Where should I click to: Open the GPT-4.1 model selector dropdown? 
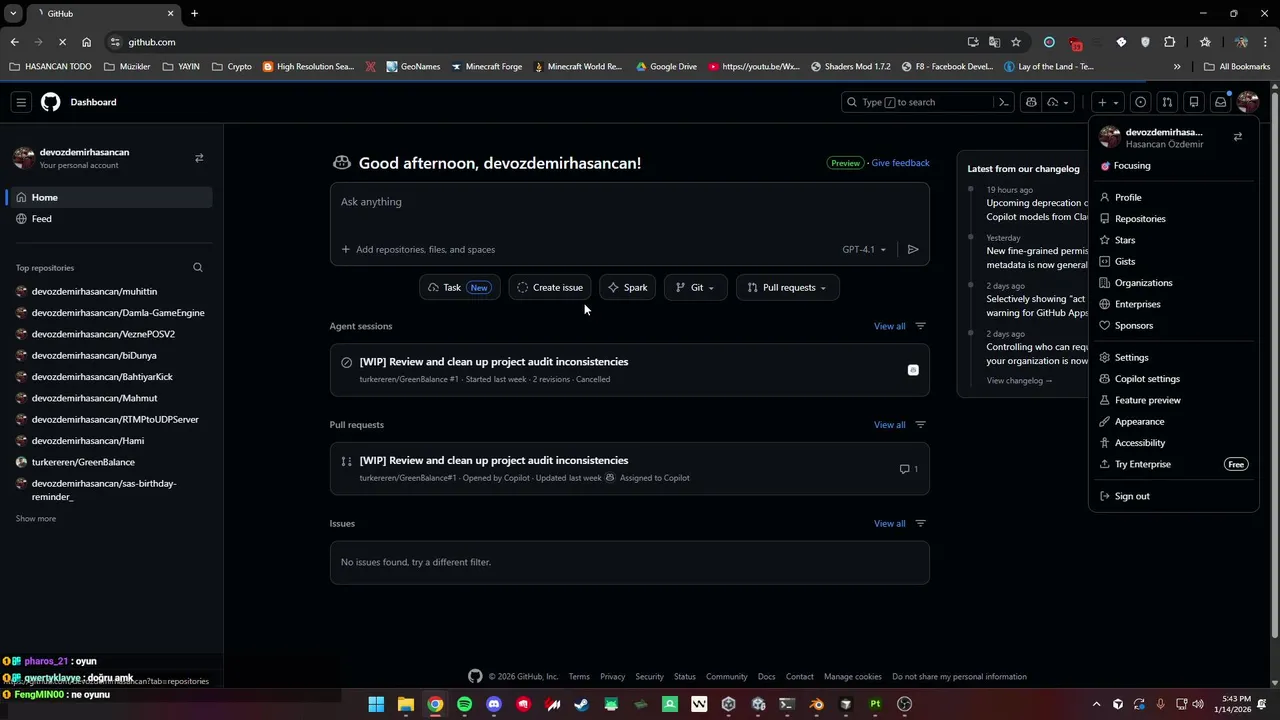(864, 249)
